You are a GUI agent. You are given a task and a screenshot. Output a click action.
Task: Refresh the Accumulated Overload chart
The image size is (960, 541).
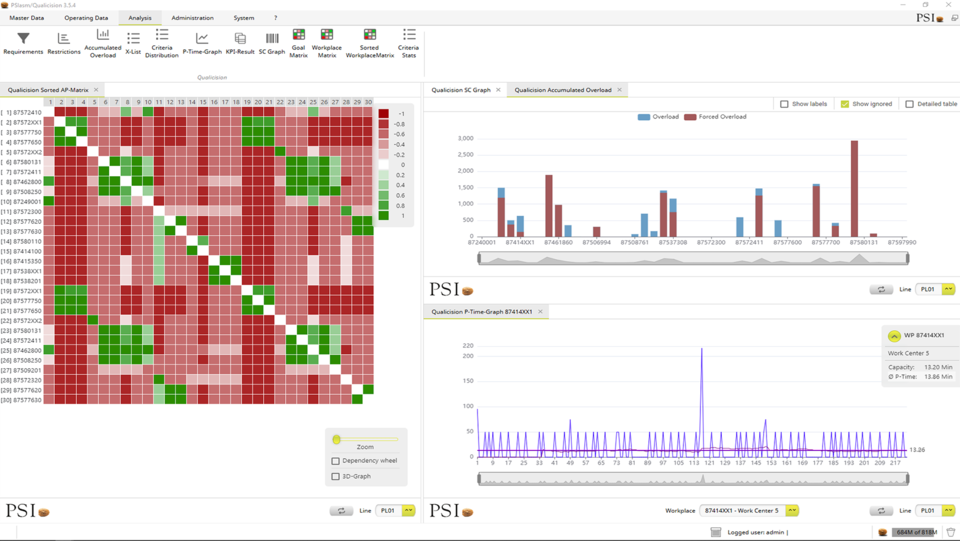pos(881,289)
